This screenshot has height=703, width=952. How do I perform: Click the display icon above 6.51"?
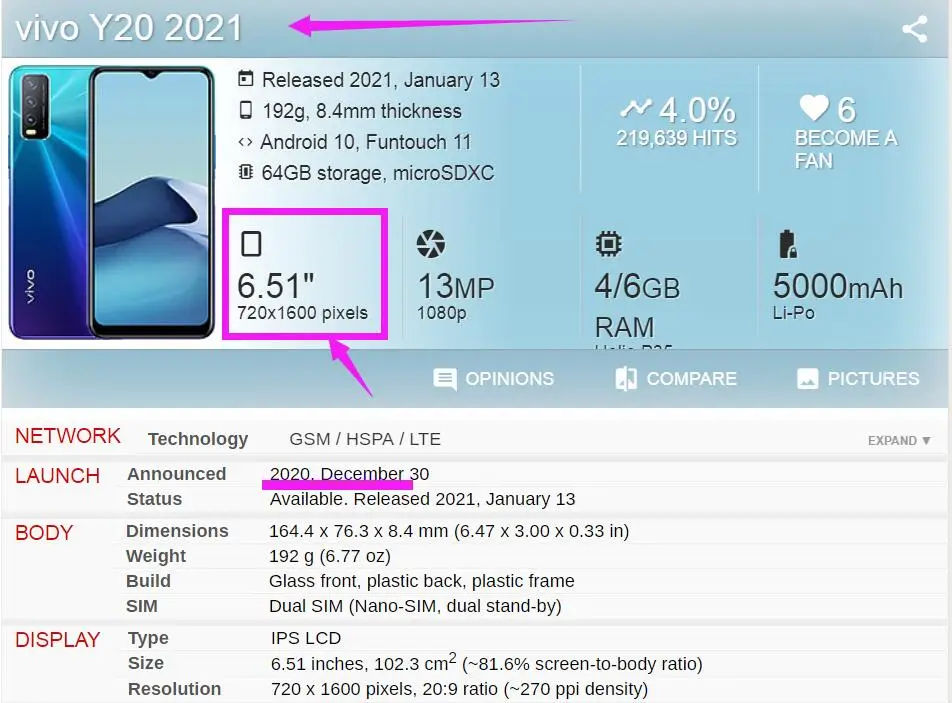251,244
